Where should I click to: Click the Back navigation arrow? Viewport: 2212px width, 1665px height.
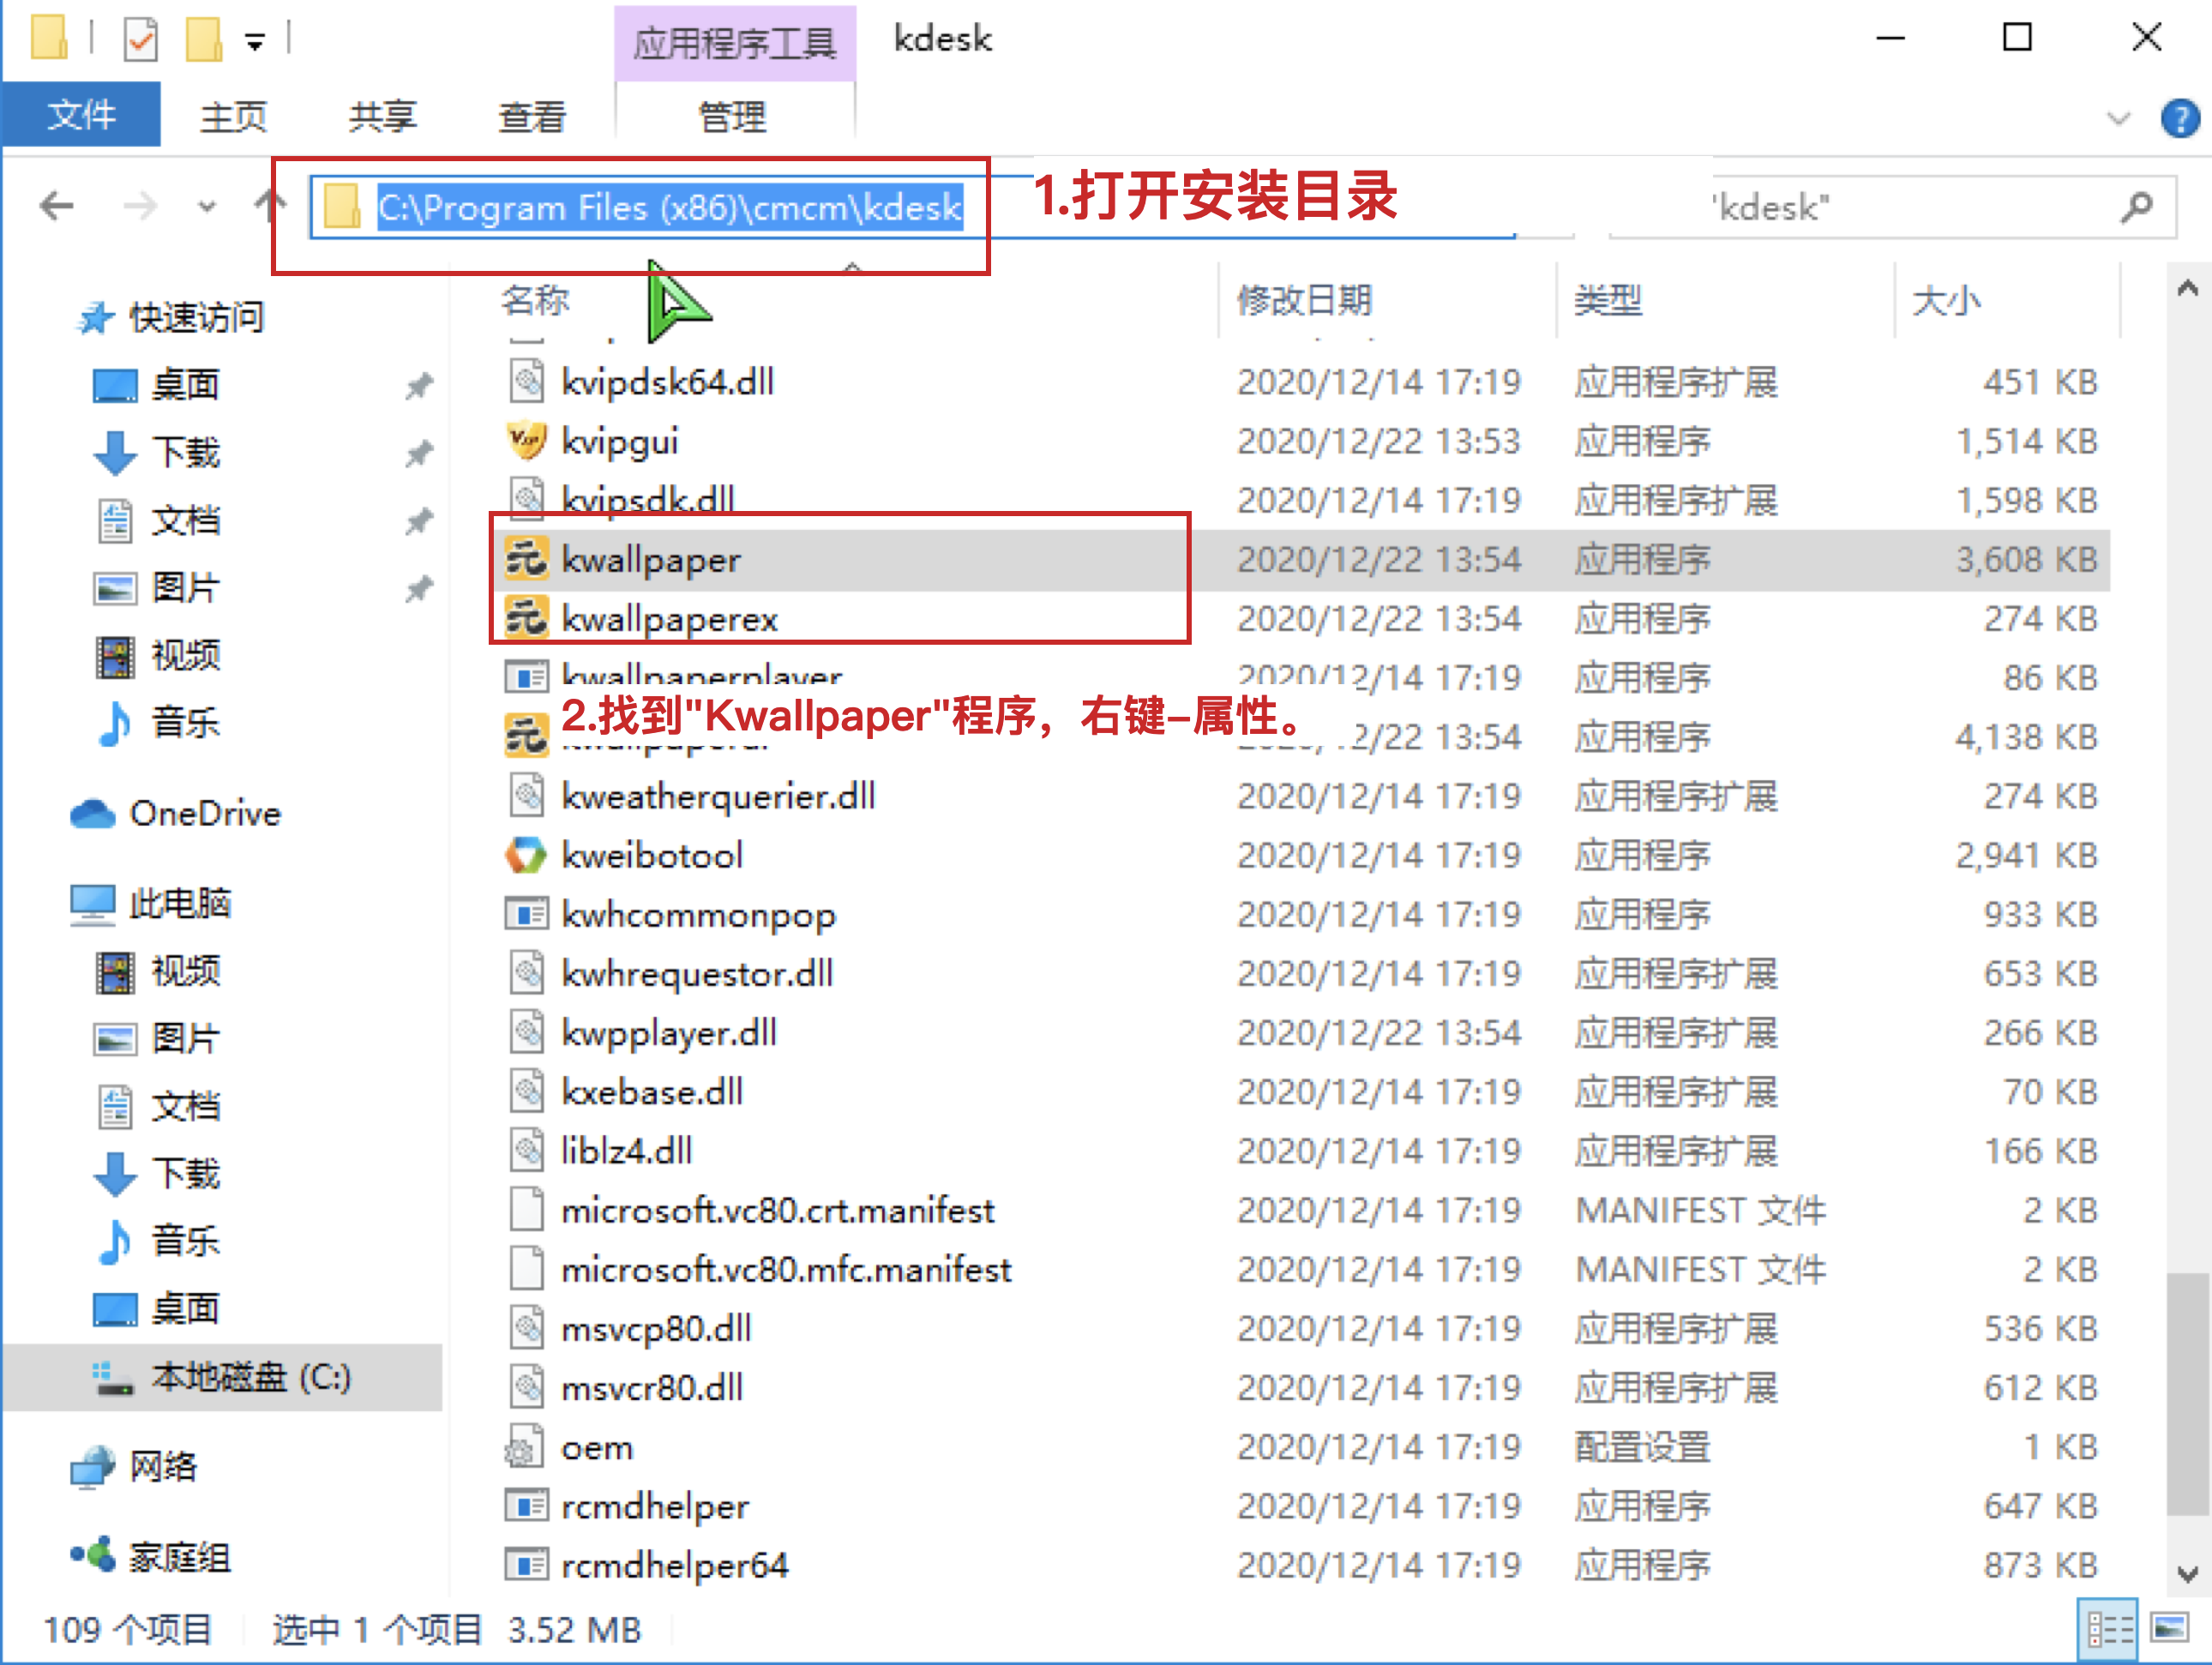(x=57, y=207)
